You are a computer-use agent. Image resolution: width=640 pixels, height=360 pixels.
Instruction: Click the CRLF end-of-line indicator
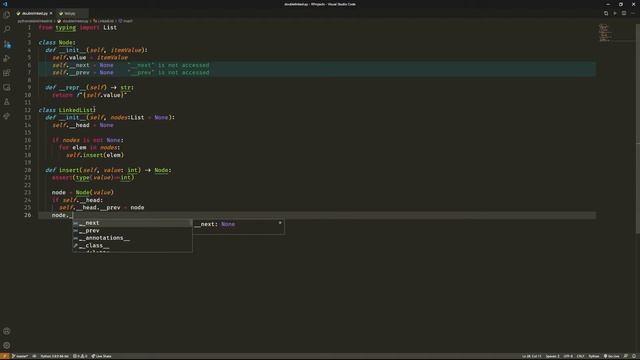click(x=580, y=356)
